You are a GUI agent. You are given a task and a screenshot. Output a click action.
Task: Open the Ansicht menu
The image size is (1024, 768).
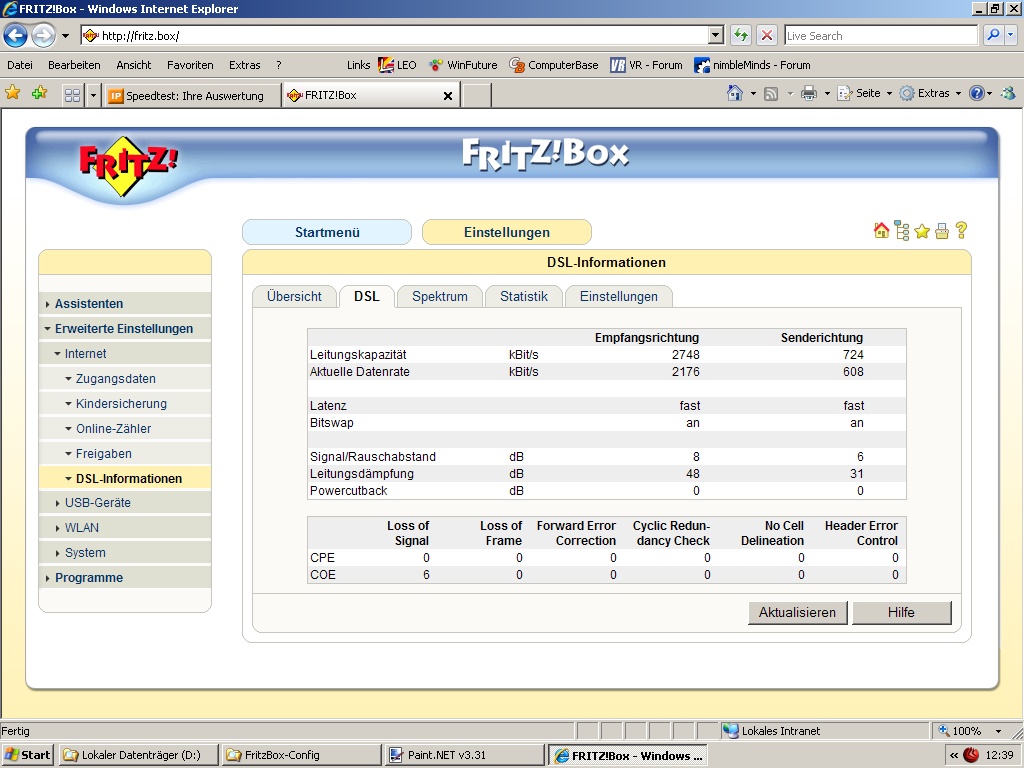(x=133, y=65)
